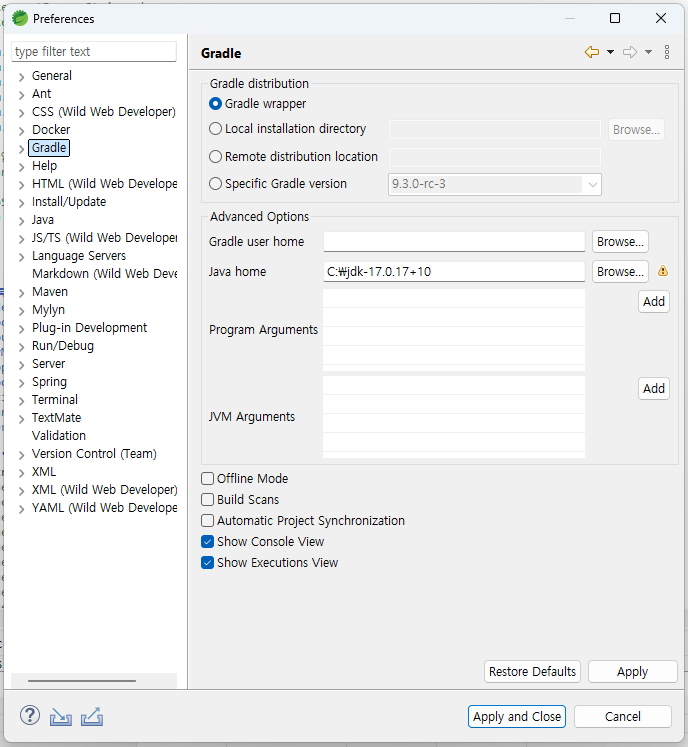Image resolution: width=688 pixels, height=747 pixels.
Task: Select CSS (Wild Web Developer) page
Action: click(103, 111)
